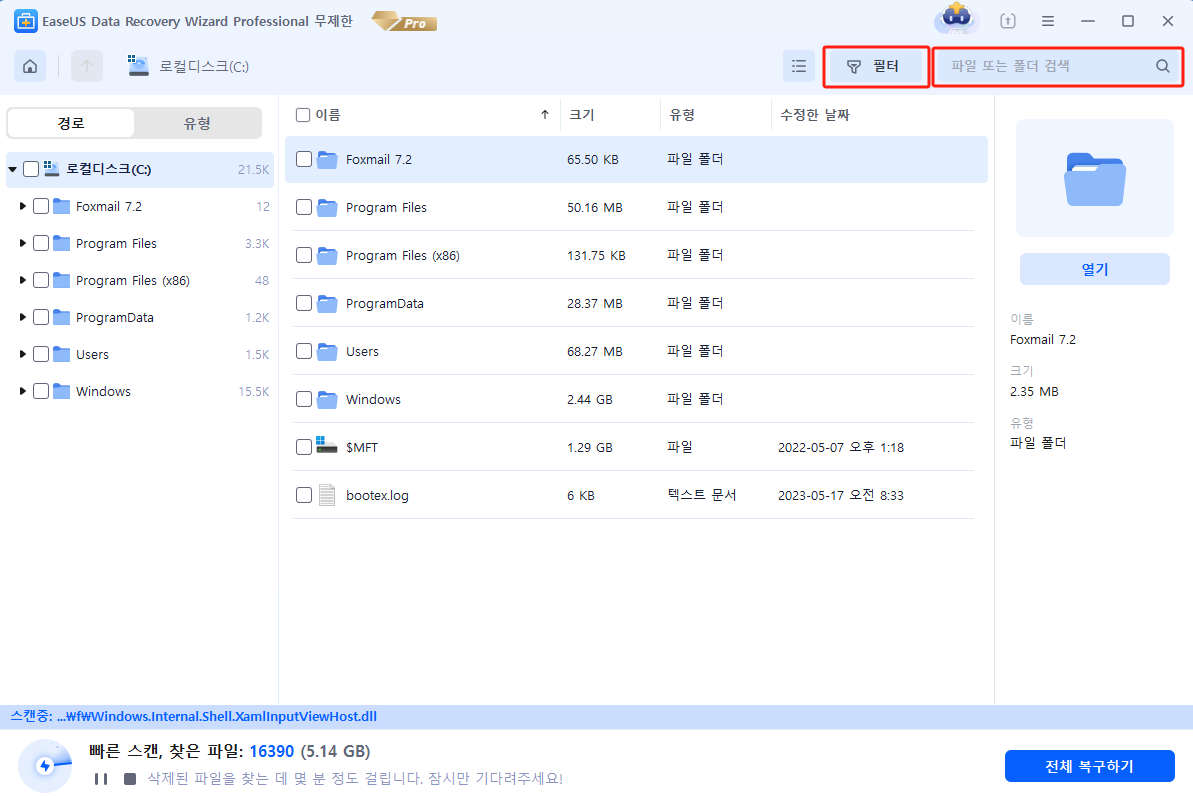
Task: Sort by the 크기 (size) column header
Action: point(582,115)
